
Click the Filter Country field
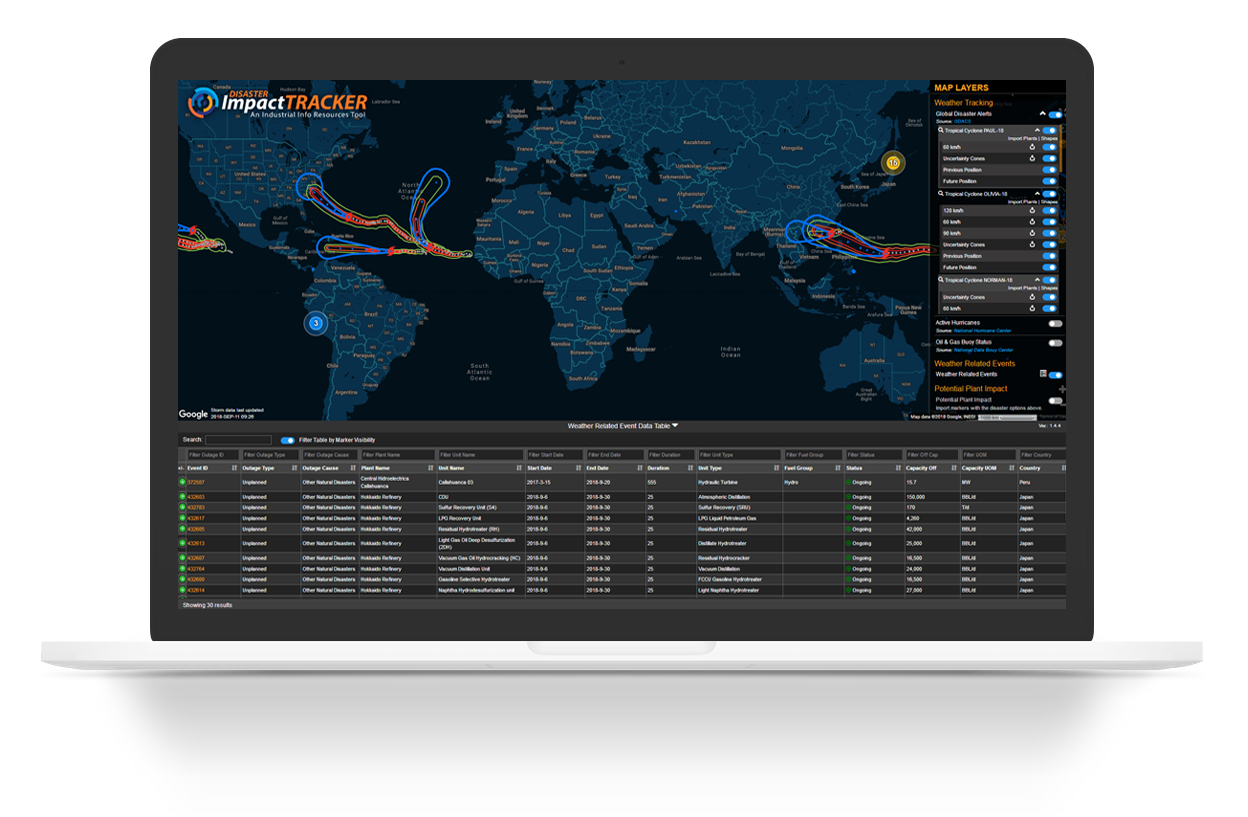(x=1043, y=455)
